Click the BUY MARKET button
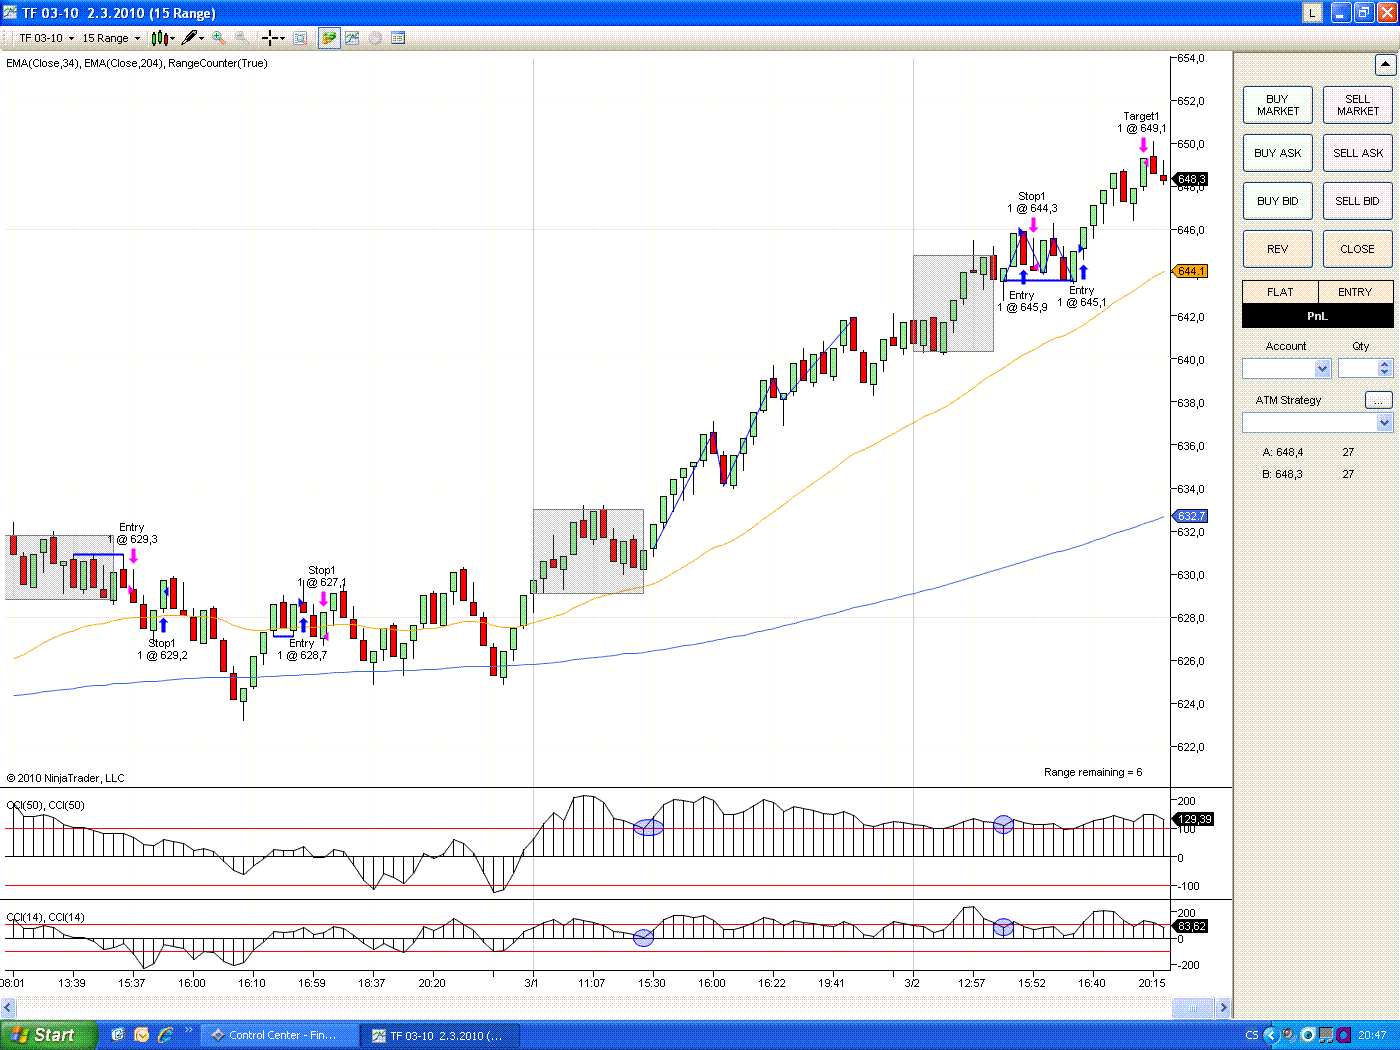 (x=1278, y=105)
